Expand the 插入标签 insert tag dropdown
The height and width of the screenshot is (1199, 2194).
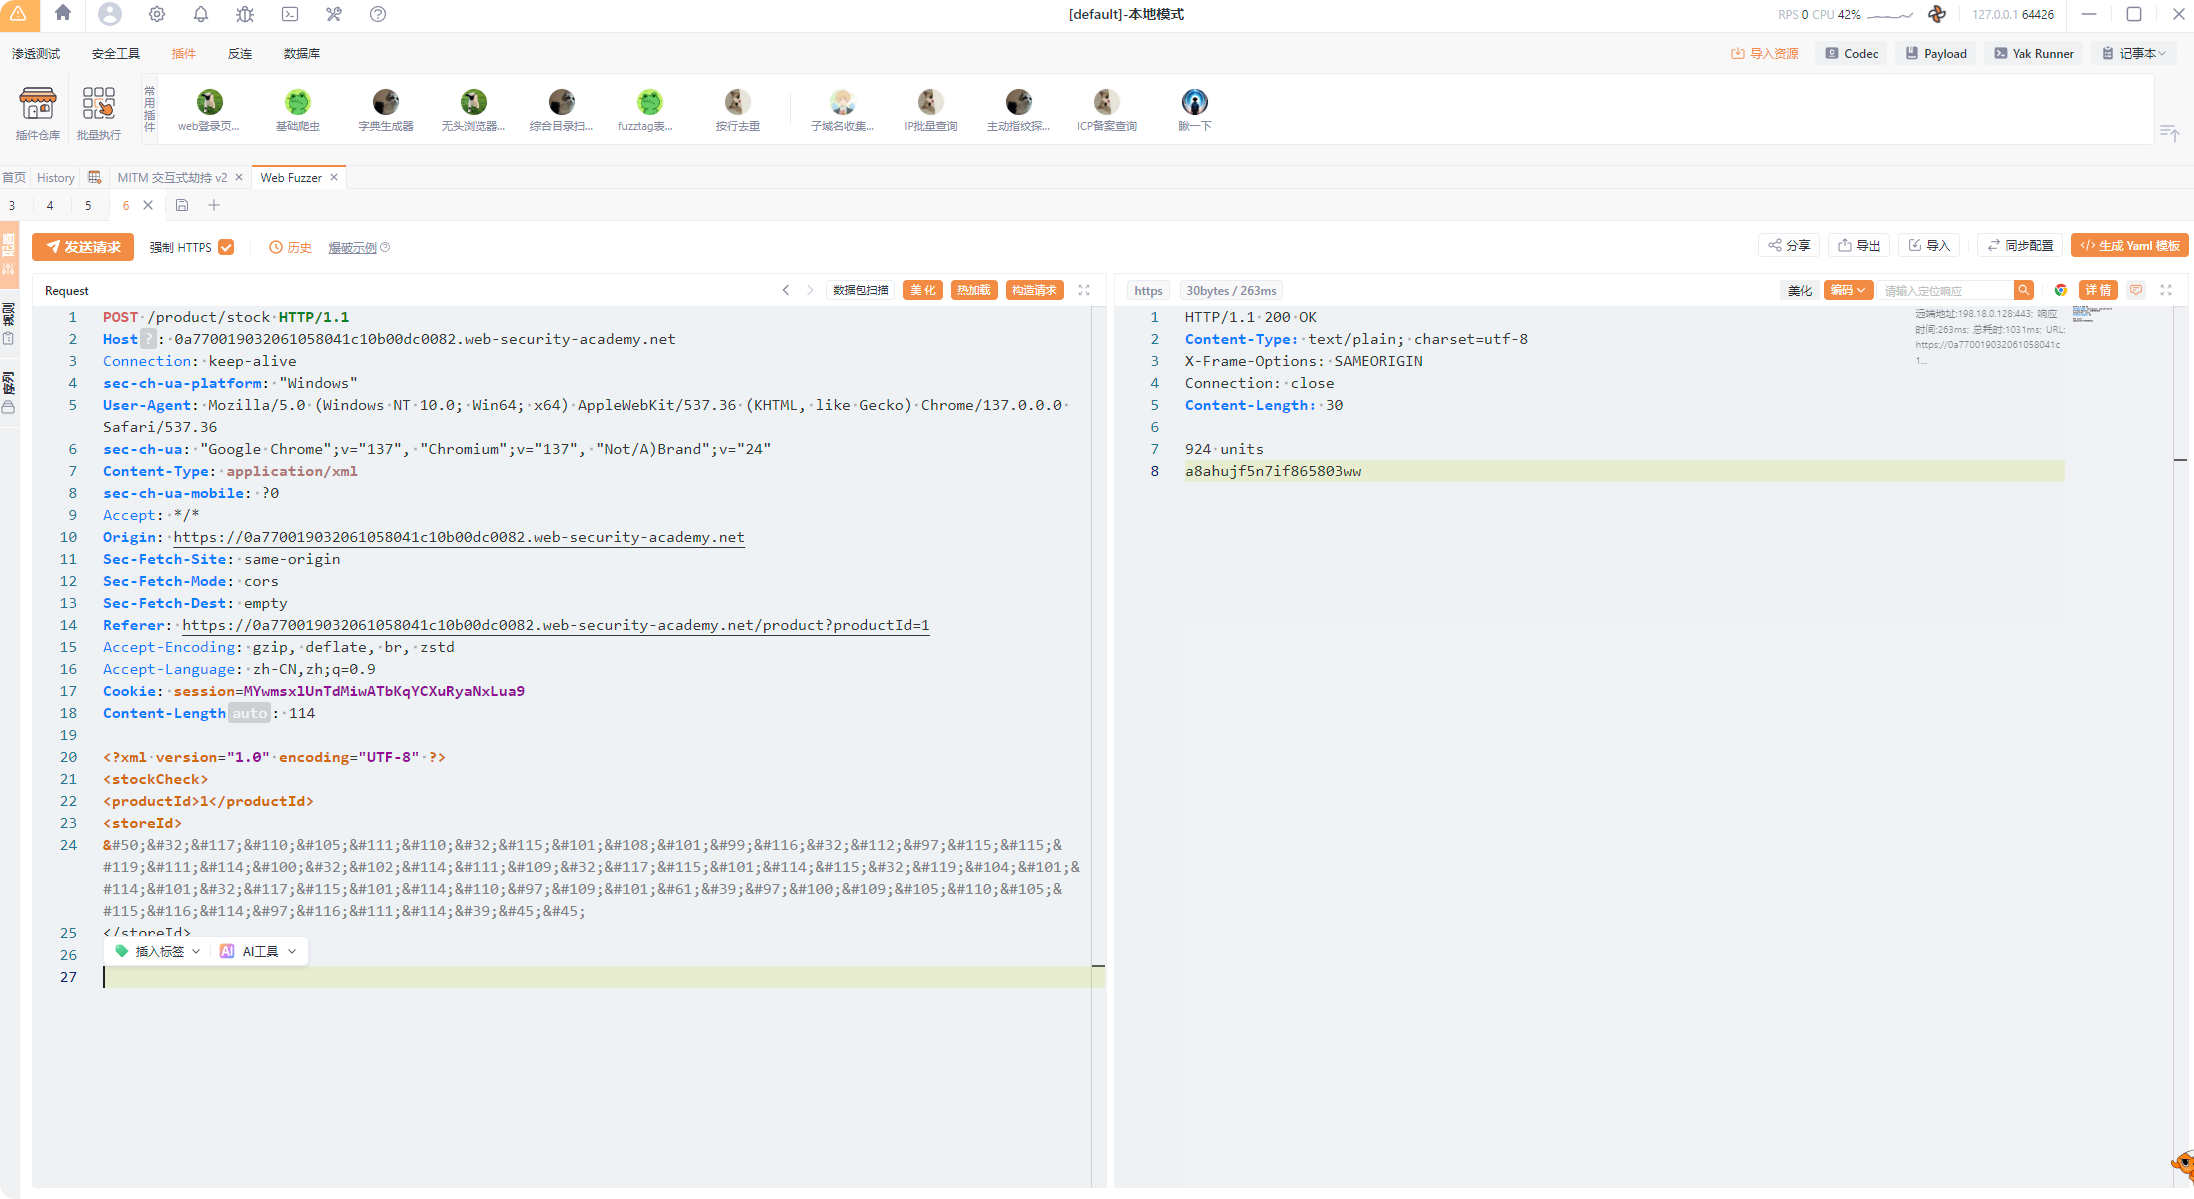[159, 951]
